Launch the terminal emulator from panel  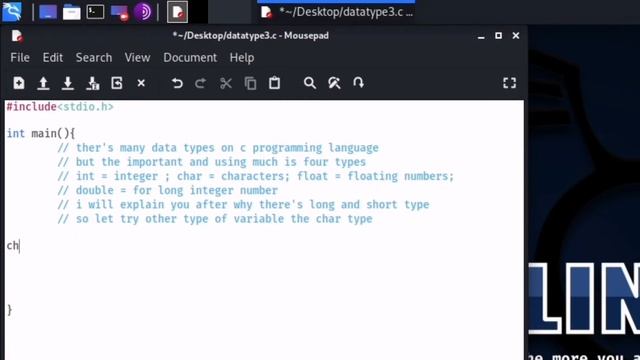tap(95, 12)
